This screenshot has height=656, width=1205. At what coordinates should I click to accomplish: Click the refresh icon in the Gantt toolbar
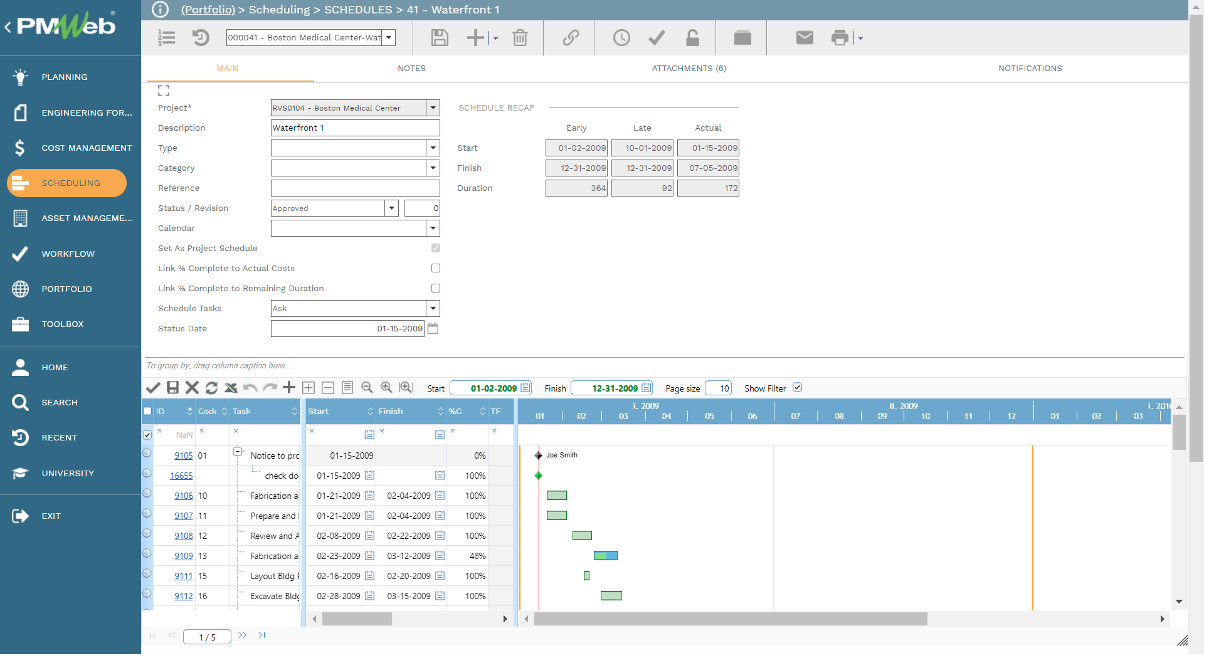tap(212, 388)
